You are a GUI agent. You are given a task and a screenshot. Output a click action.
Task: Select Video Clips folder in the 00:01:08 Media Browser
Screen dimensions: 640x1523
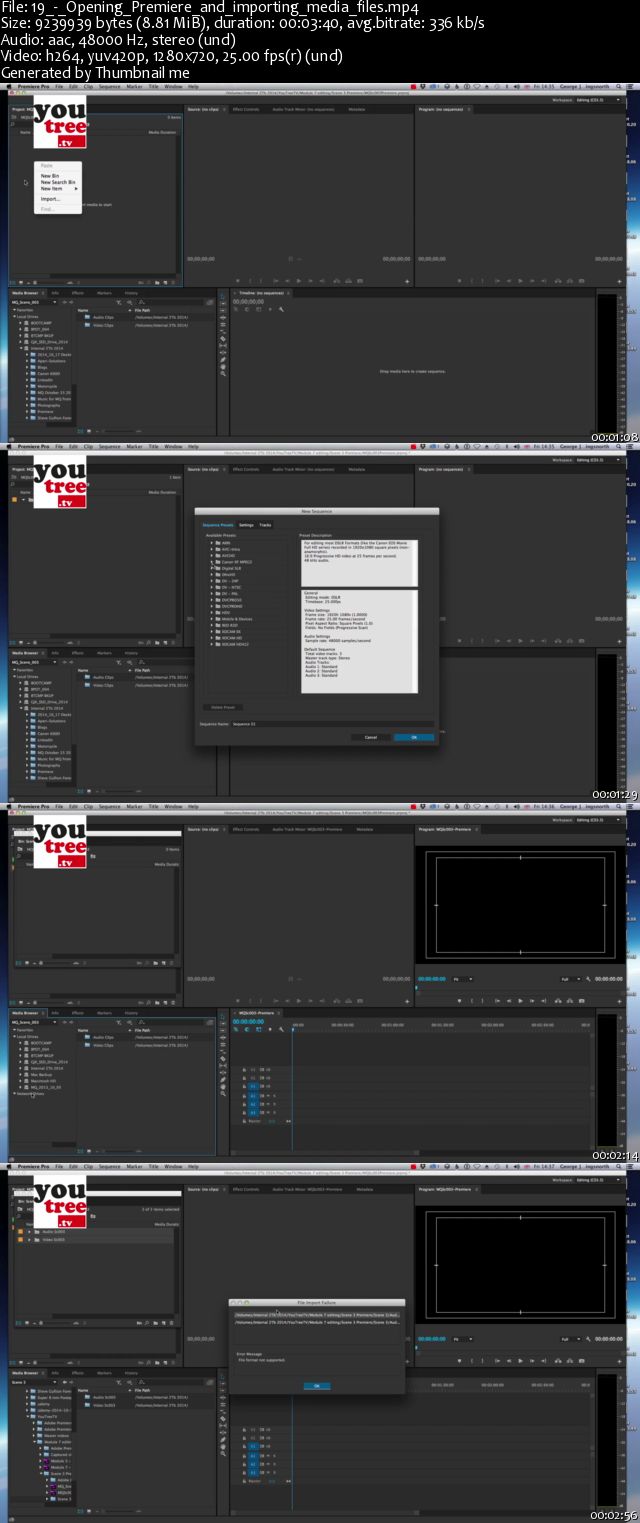(103, 325)
